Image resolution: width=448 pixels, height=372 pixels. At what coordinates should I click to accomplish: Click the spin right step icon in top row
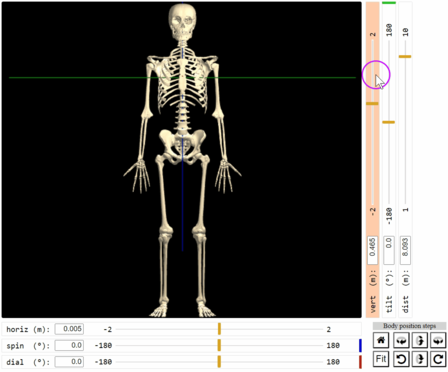coord(438,341)
